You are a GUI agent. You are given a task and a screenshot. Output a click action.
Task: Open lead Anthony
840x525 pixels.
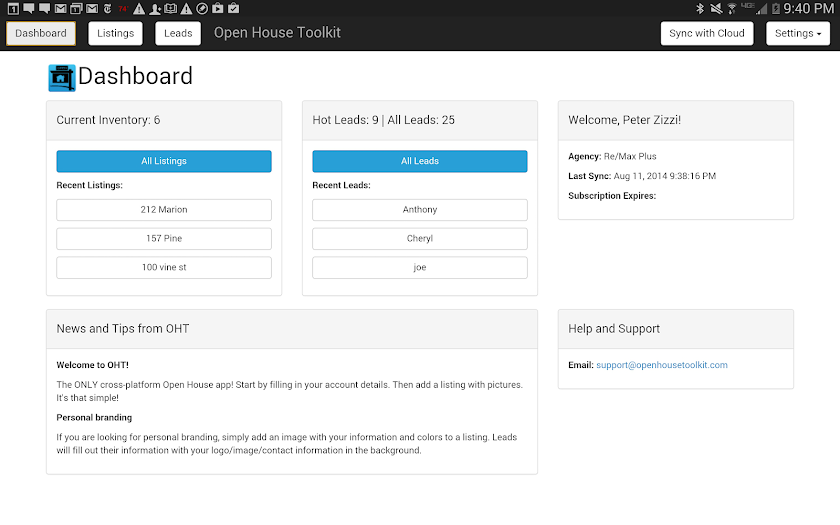click(x=419, y=210)
